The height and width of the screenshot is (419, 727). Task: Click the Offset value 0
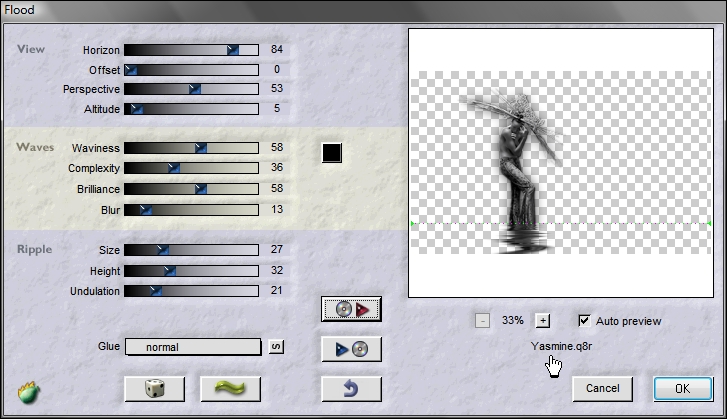(x=277, y=69)
